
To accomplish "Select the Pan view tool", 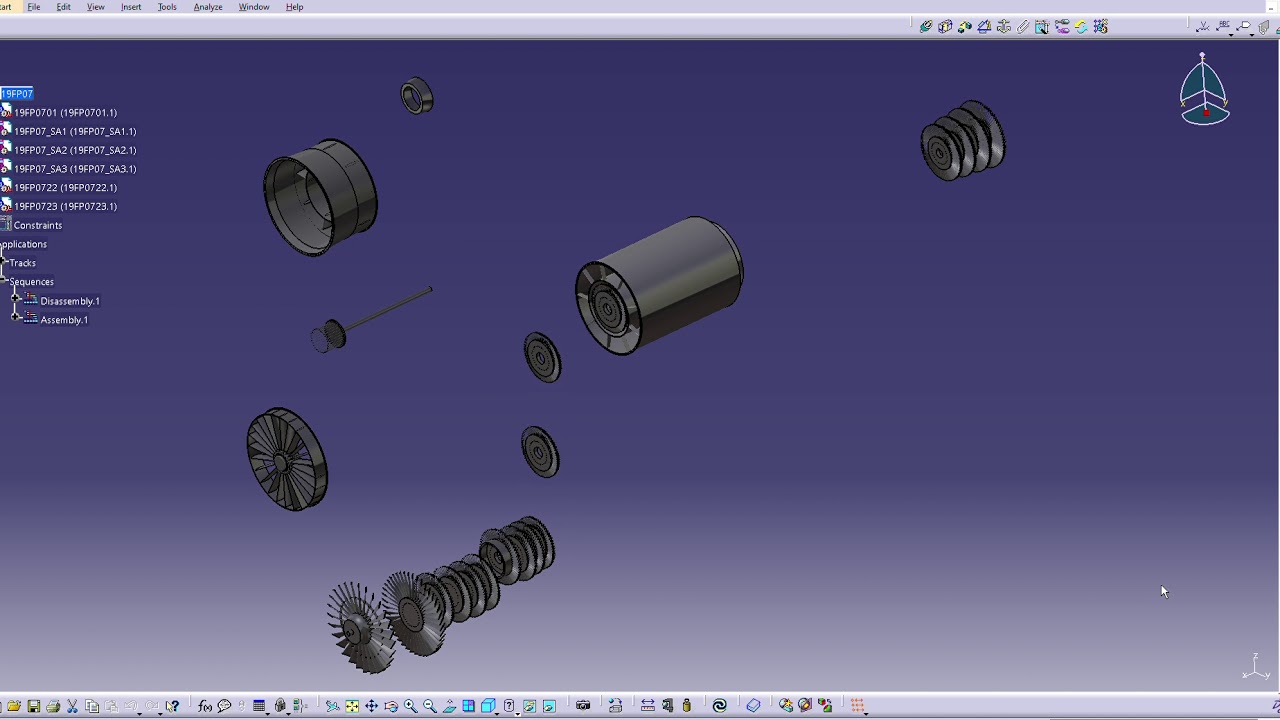I will click(371, 706).
